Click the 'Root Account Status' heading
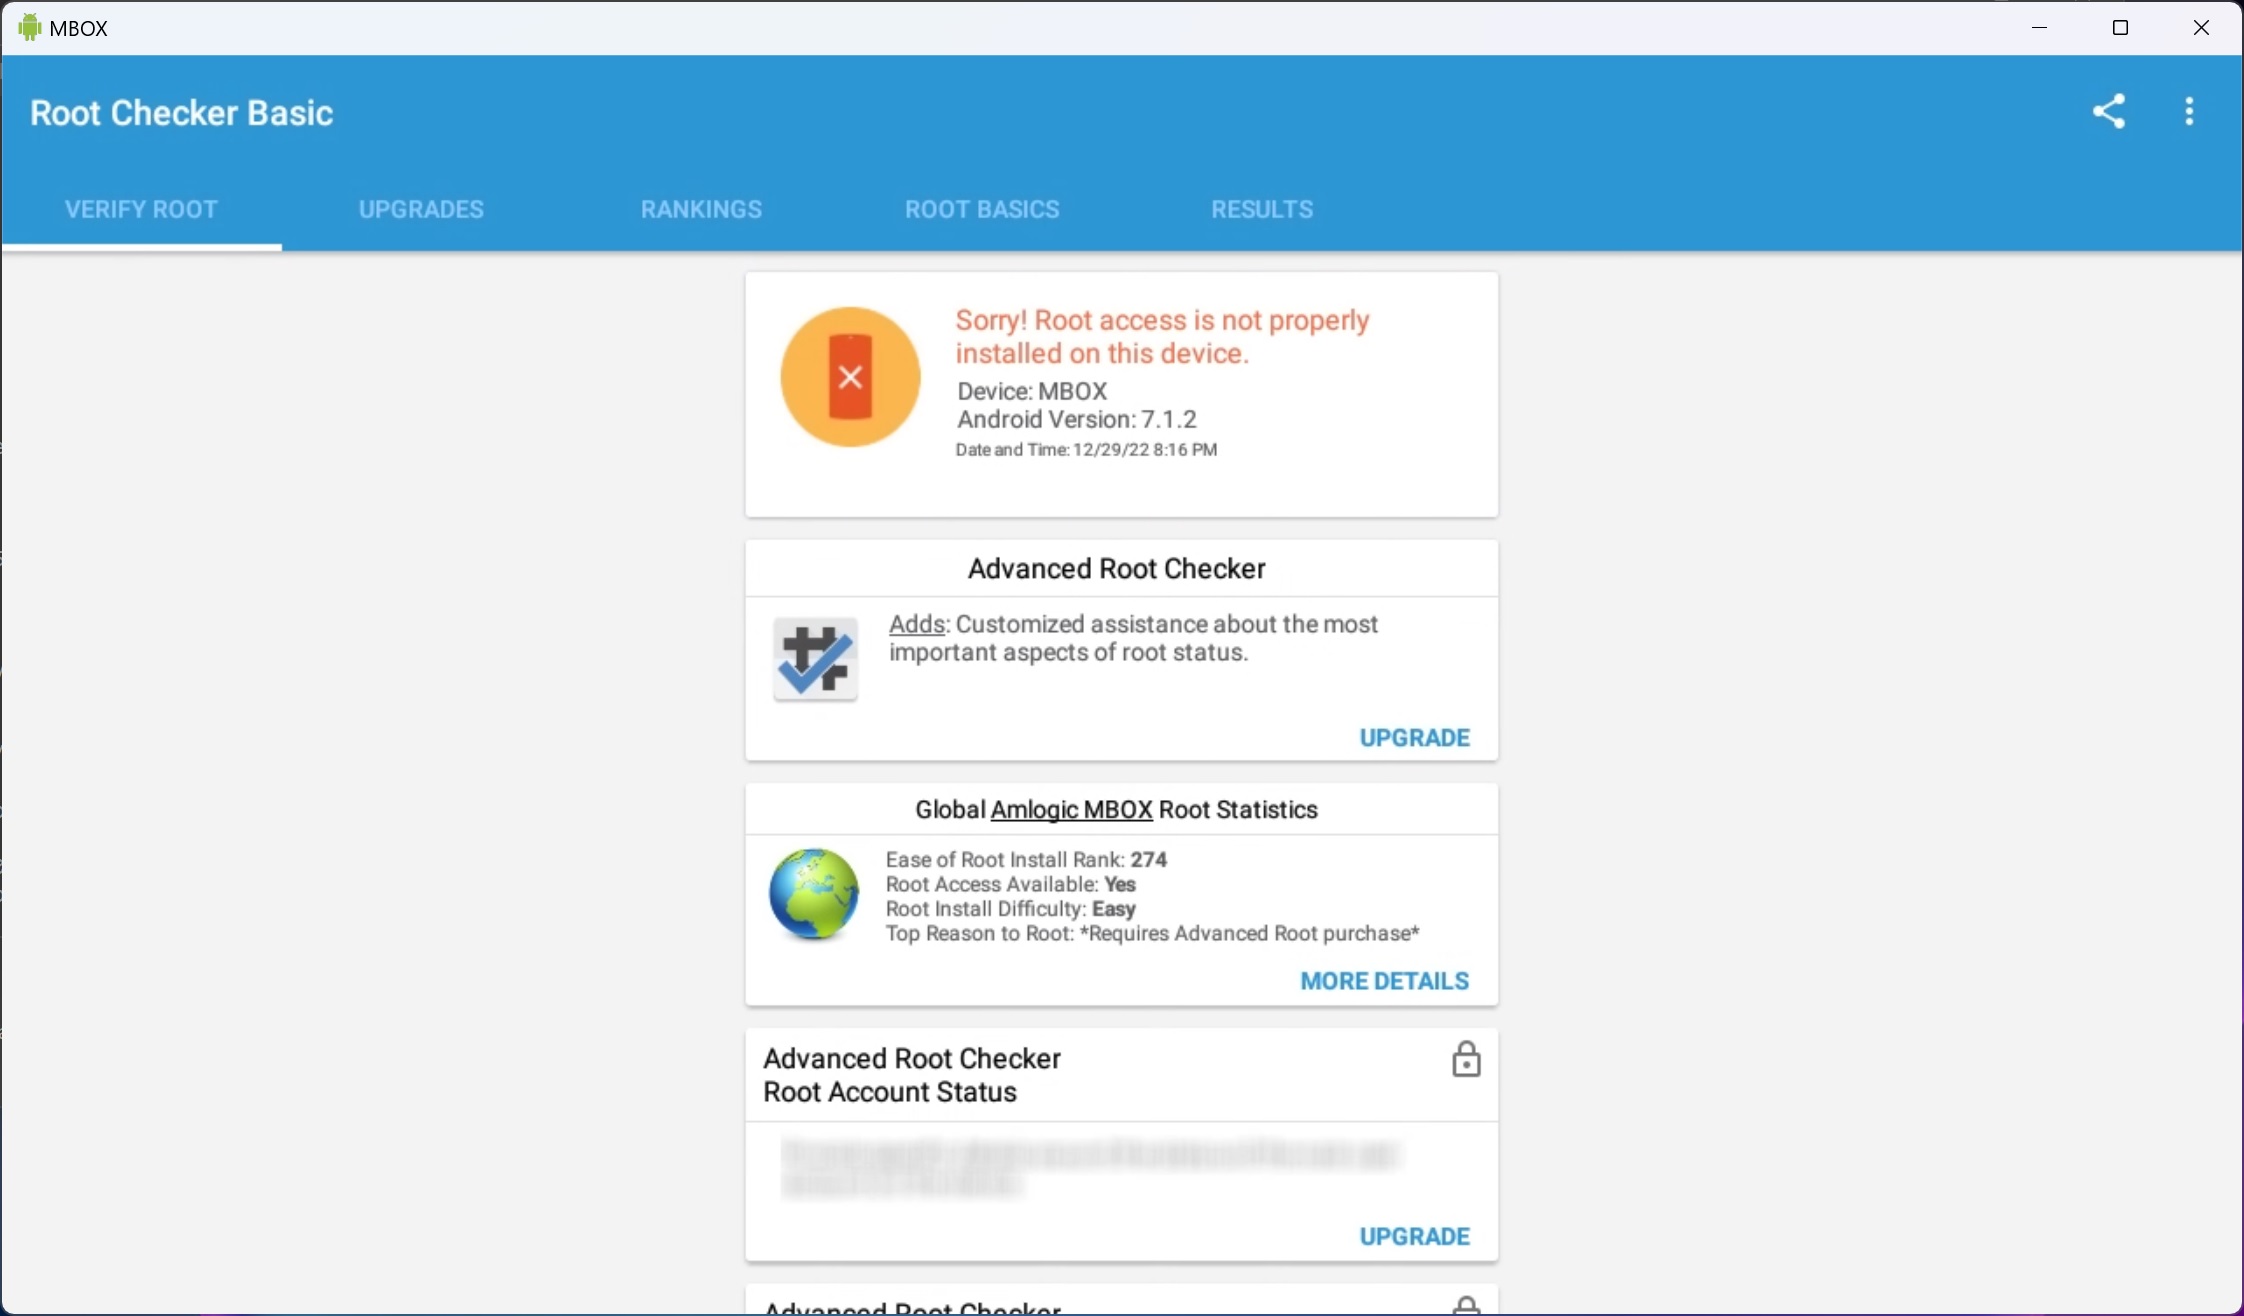Image resolution: width=2244 pixels, height=1316 pixels. [889, 1092]
